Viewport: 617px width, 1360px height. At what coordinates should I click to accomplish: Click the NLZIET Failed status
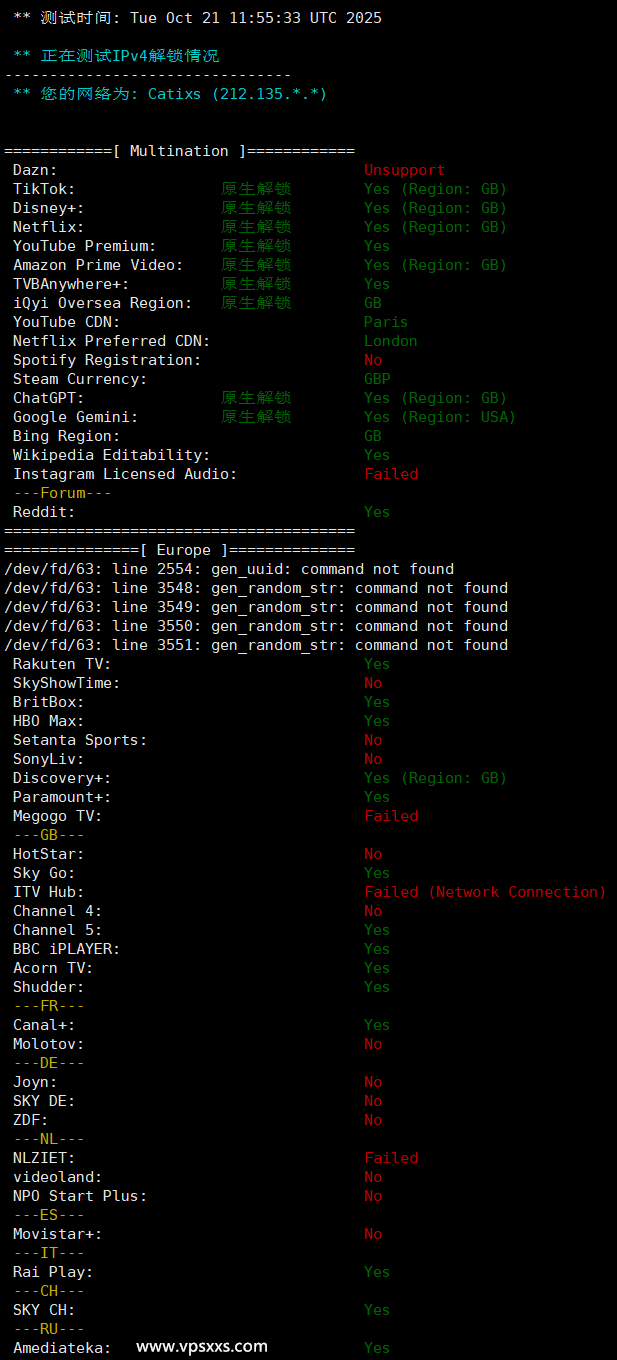(x=391, y=1158)
